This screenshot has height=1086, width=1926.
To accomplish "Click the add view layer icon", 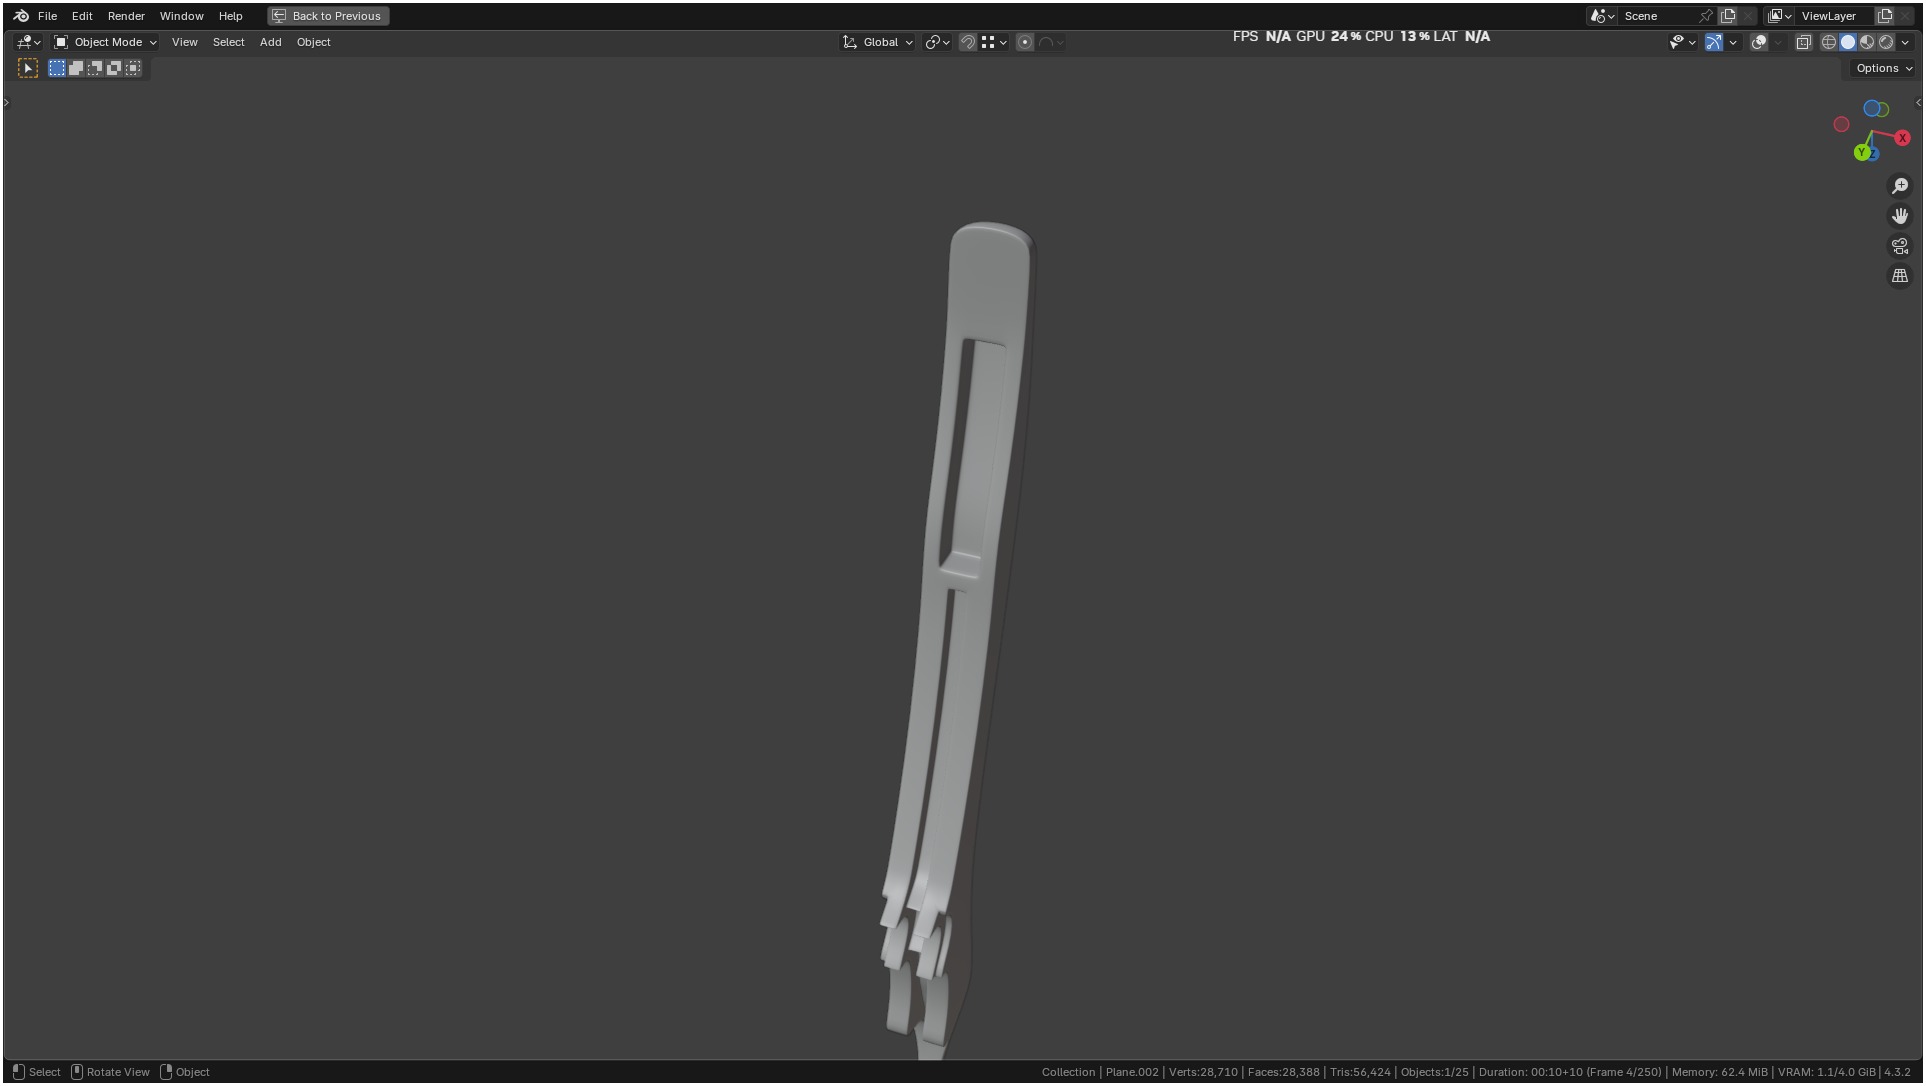I will (1885, 16).
